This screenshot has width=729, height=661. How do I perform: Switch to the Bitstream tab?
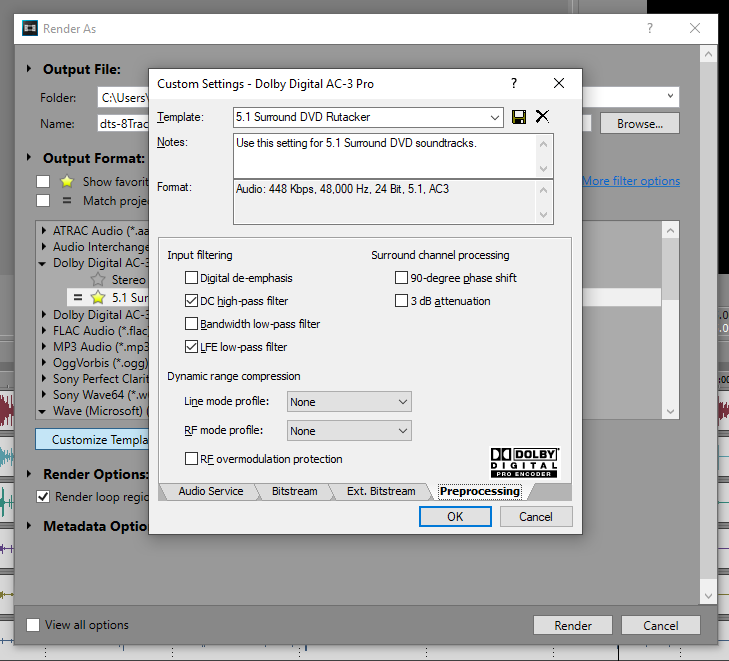coord(294,491)
